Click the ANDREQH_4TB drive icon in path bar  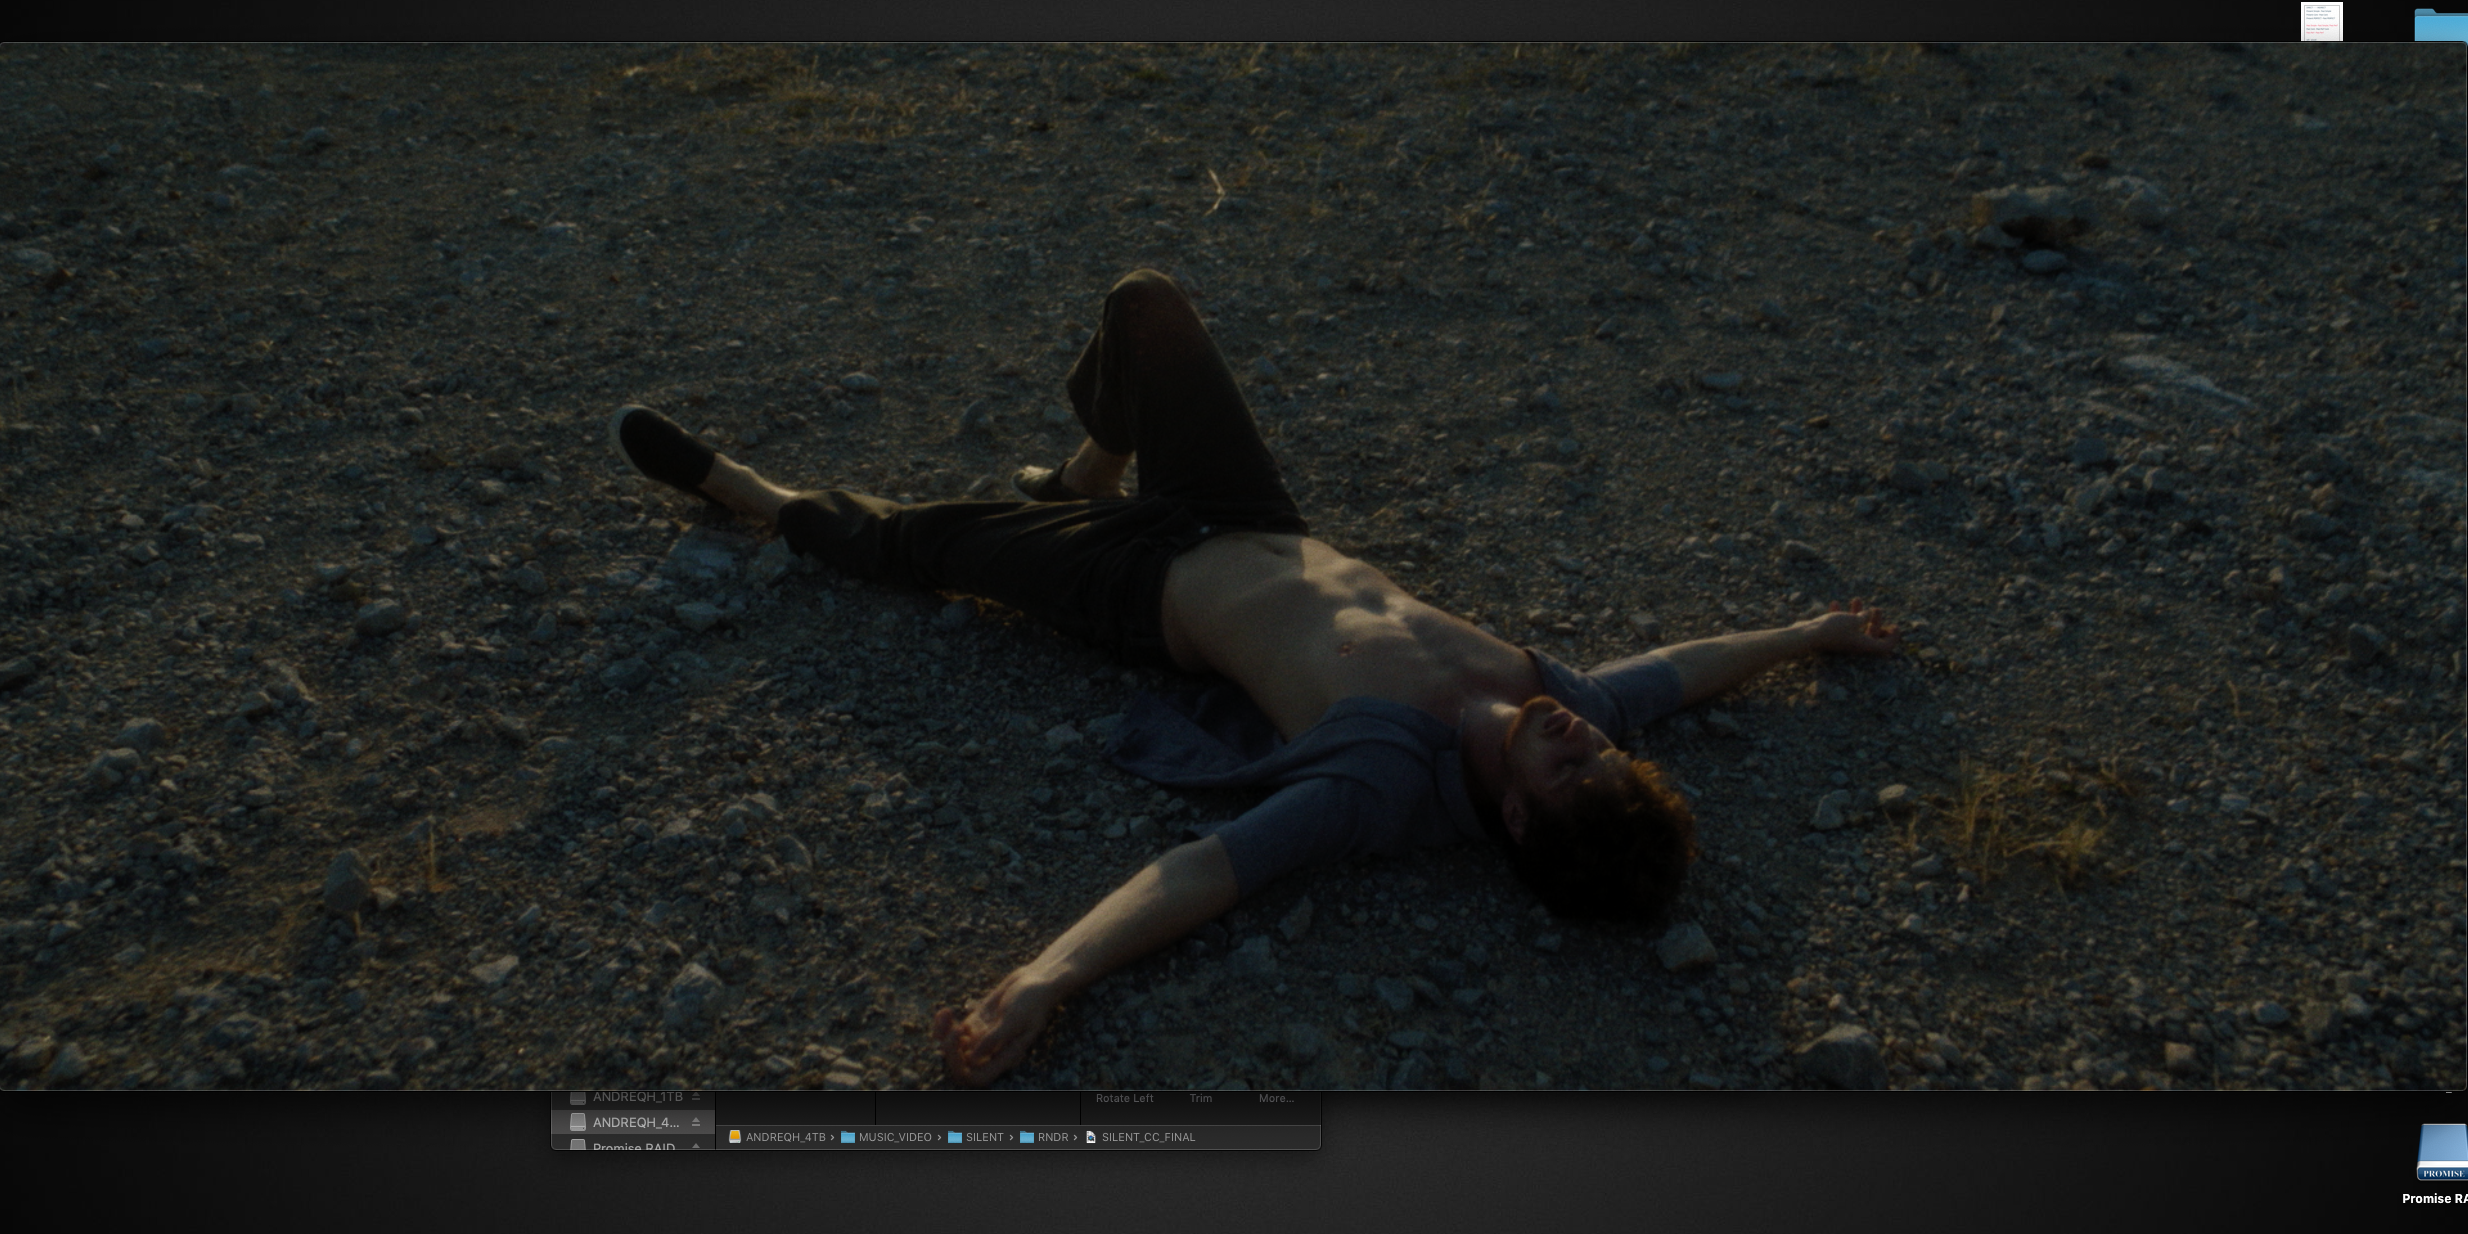[x=735, y=1137]
